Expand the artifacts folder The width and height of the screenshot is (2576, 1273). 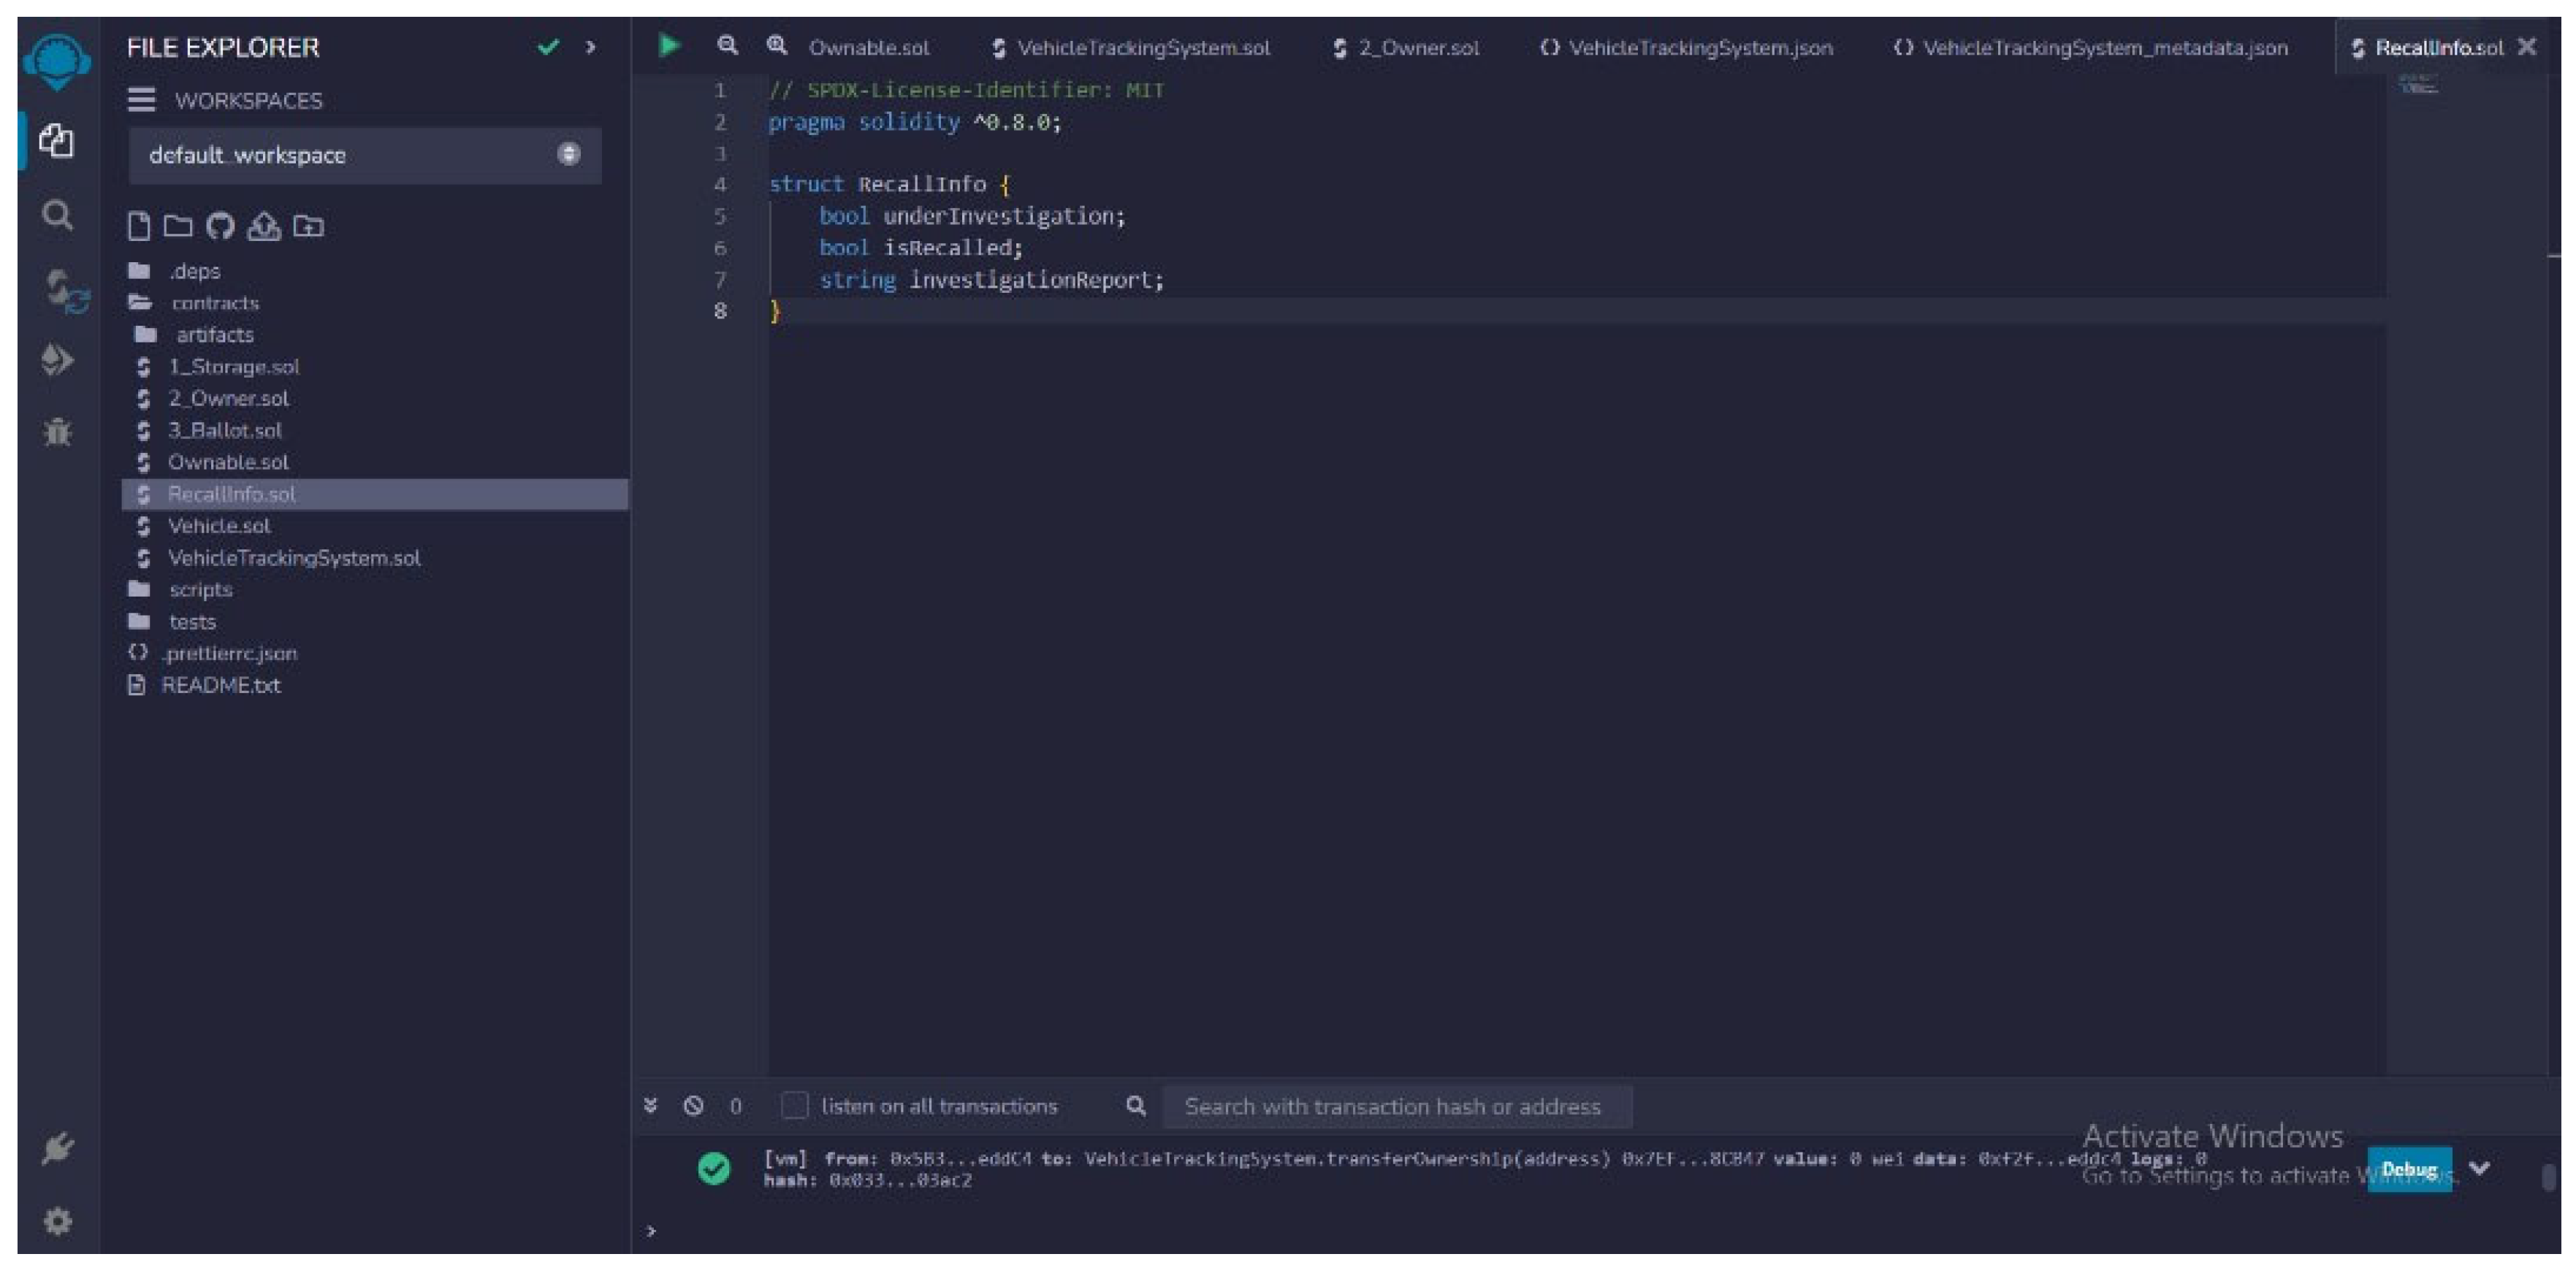click(213, 335)
